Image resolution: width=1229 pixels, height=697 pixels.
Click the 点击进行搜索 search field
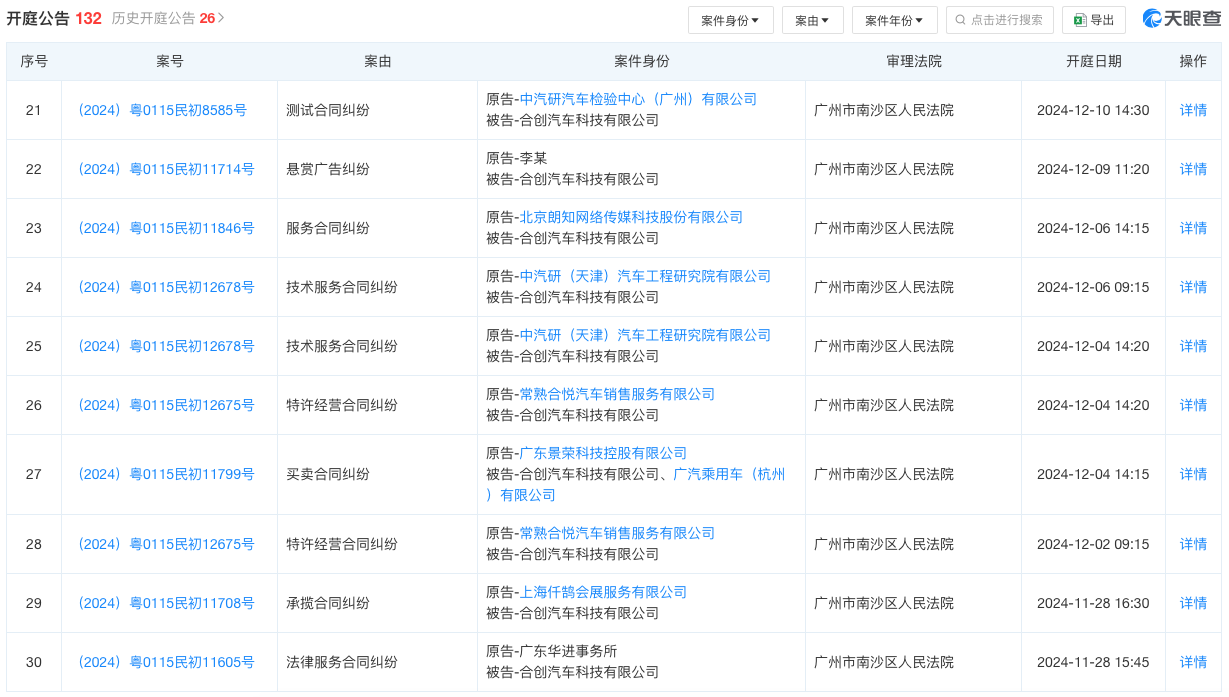click(1006, 20)
